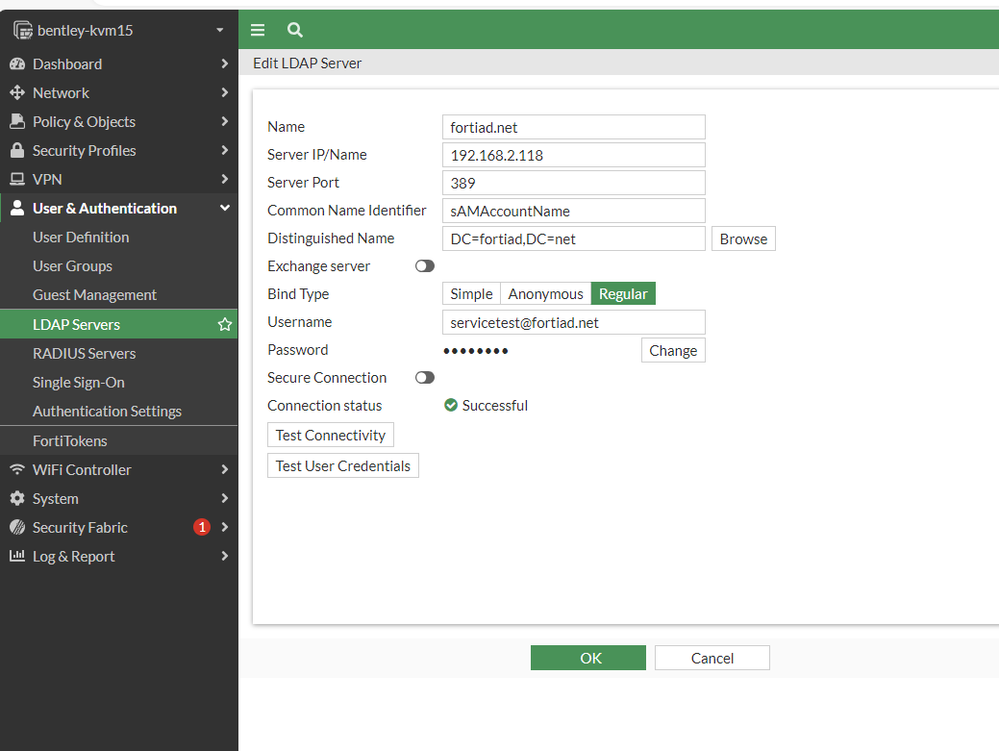
Task: Click the WiFi Controller signal icon
Action: [17, 470]
